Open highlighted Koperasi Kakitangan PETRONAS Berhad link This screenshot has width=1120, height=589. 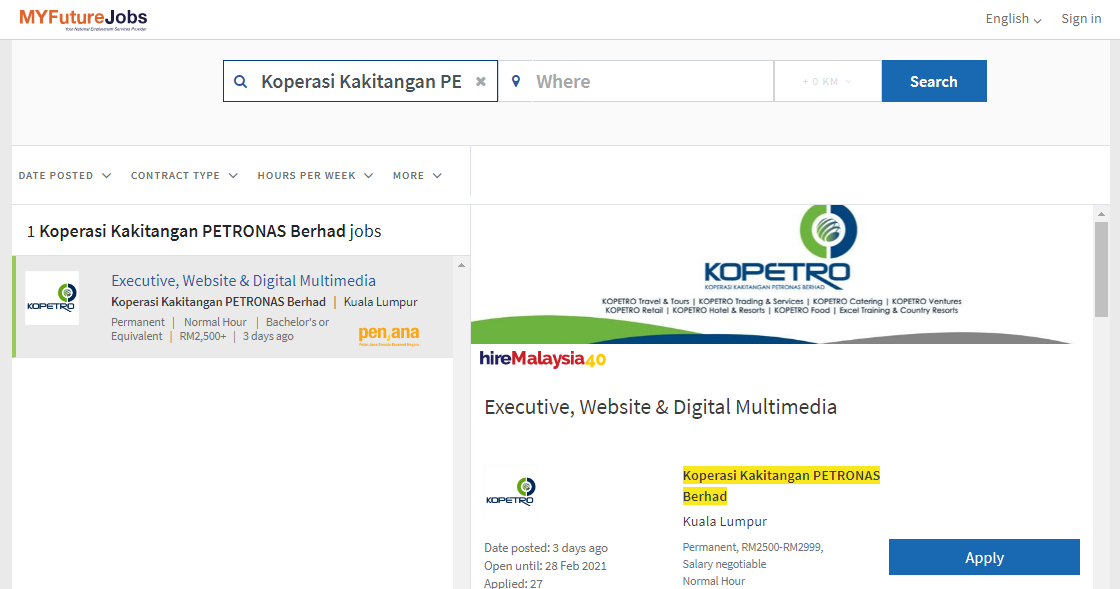(x=781, y=485)
